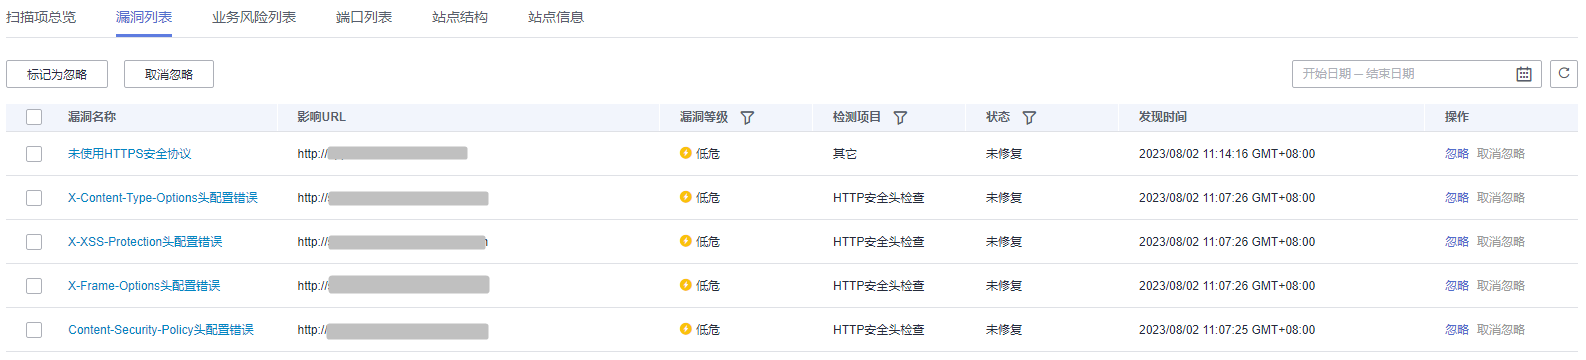
Task: Click low-risk icon in Content-Security-Policy row
Action: pyautogui.click(x=685, y=329)
